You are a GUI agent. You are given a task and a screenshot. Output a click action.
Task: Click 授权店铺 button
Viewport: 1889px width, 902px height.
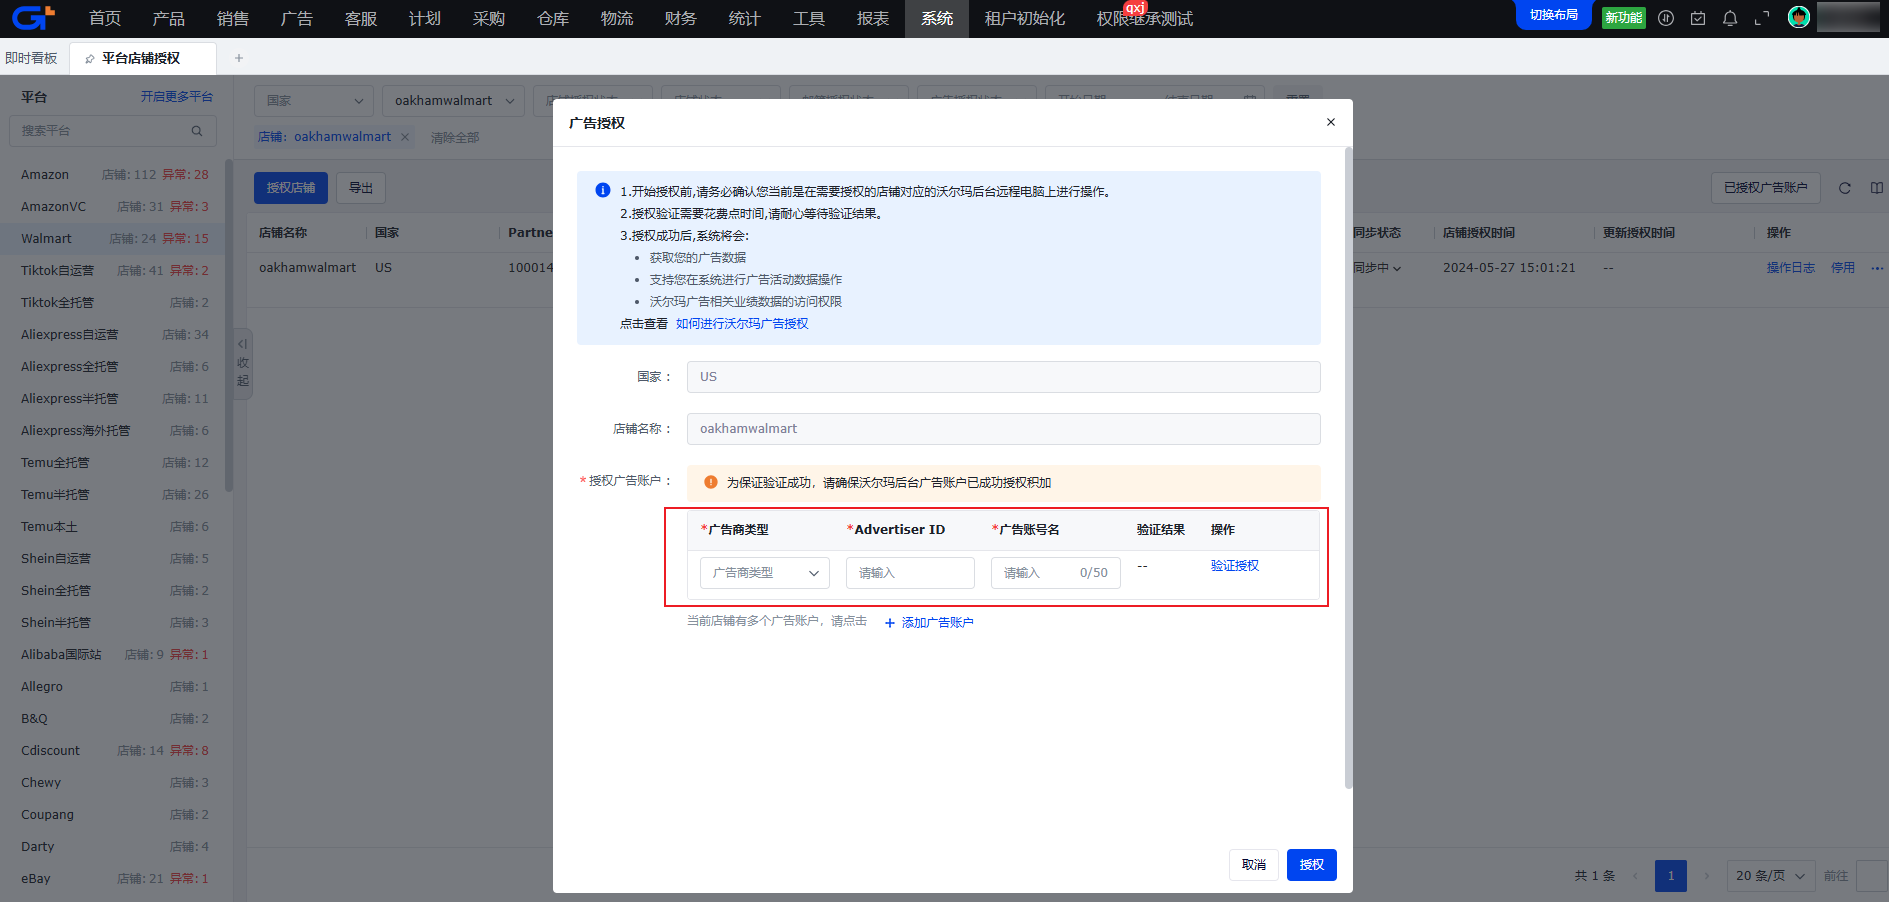pos(291,188)
